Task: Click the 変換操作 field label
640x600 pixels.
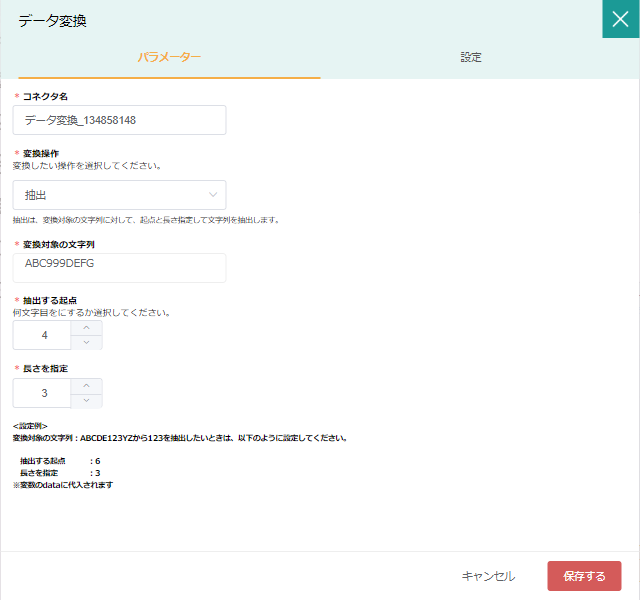Action: 42,153
